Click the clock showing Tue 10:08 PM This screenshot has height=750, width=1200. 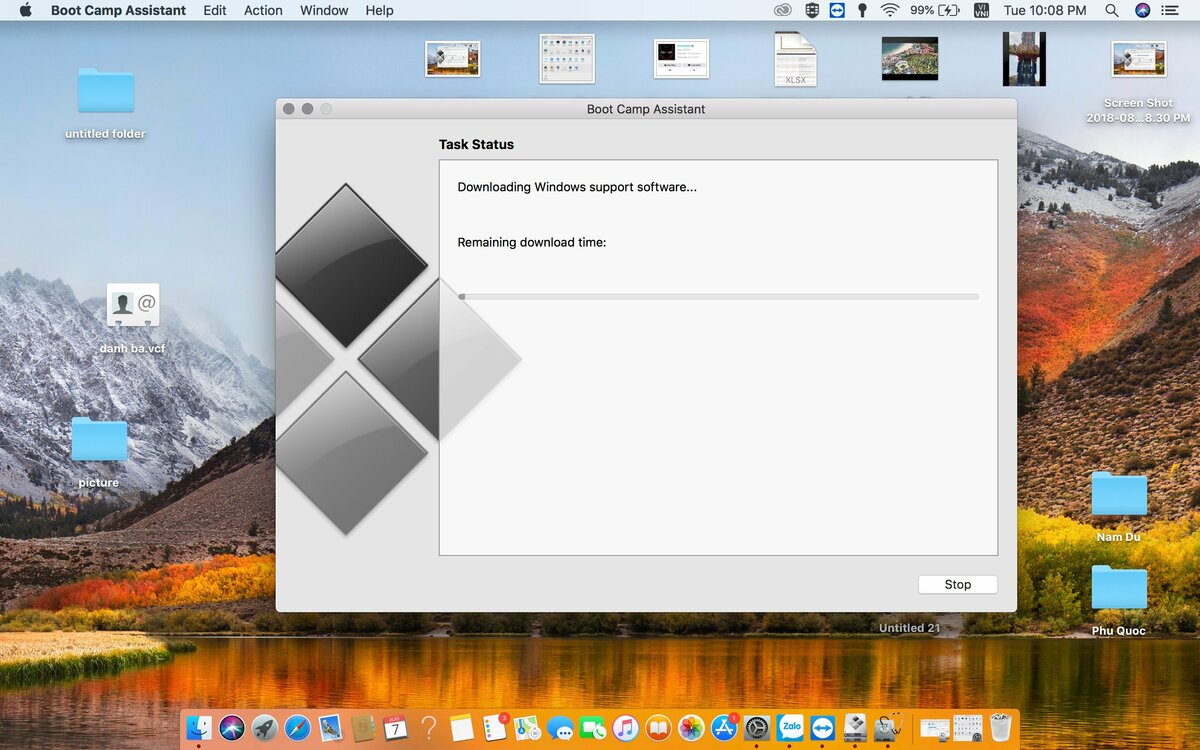click(x=1044, y=10)
